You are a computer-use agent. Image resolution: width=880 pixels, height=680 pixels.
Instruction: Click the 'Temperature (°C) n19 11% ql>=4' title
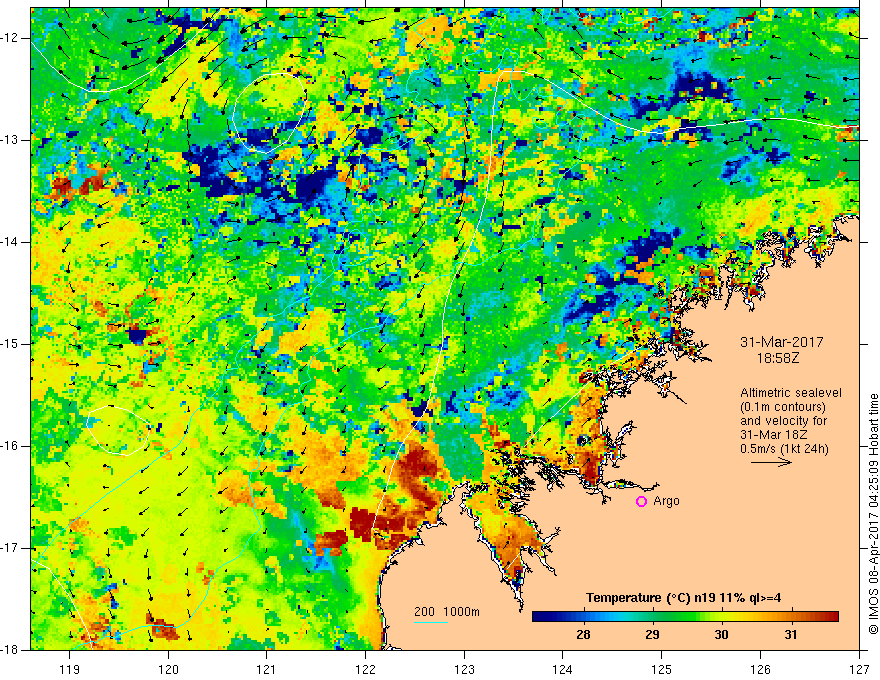pyautogui.click(x=683, y=598)
